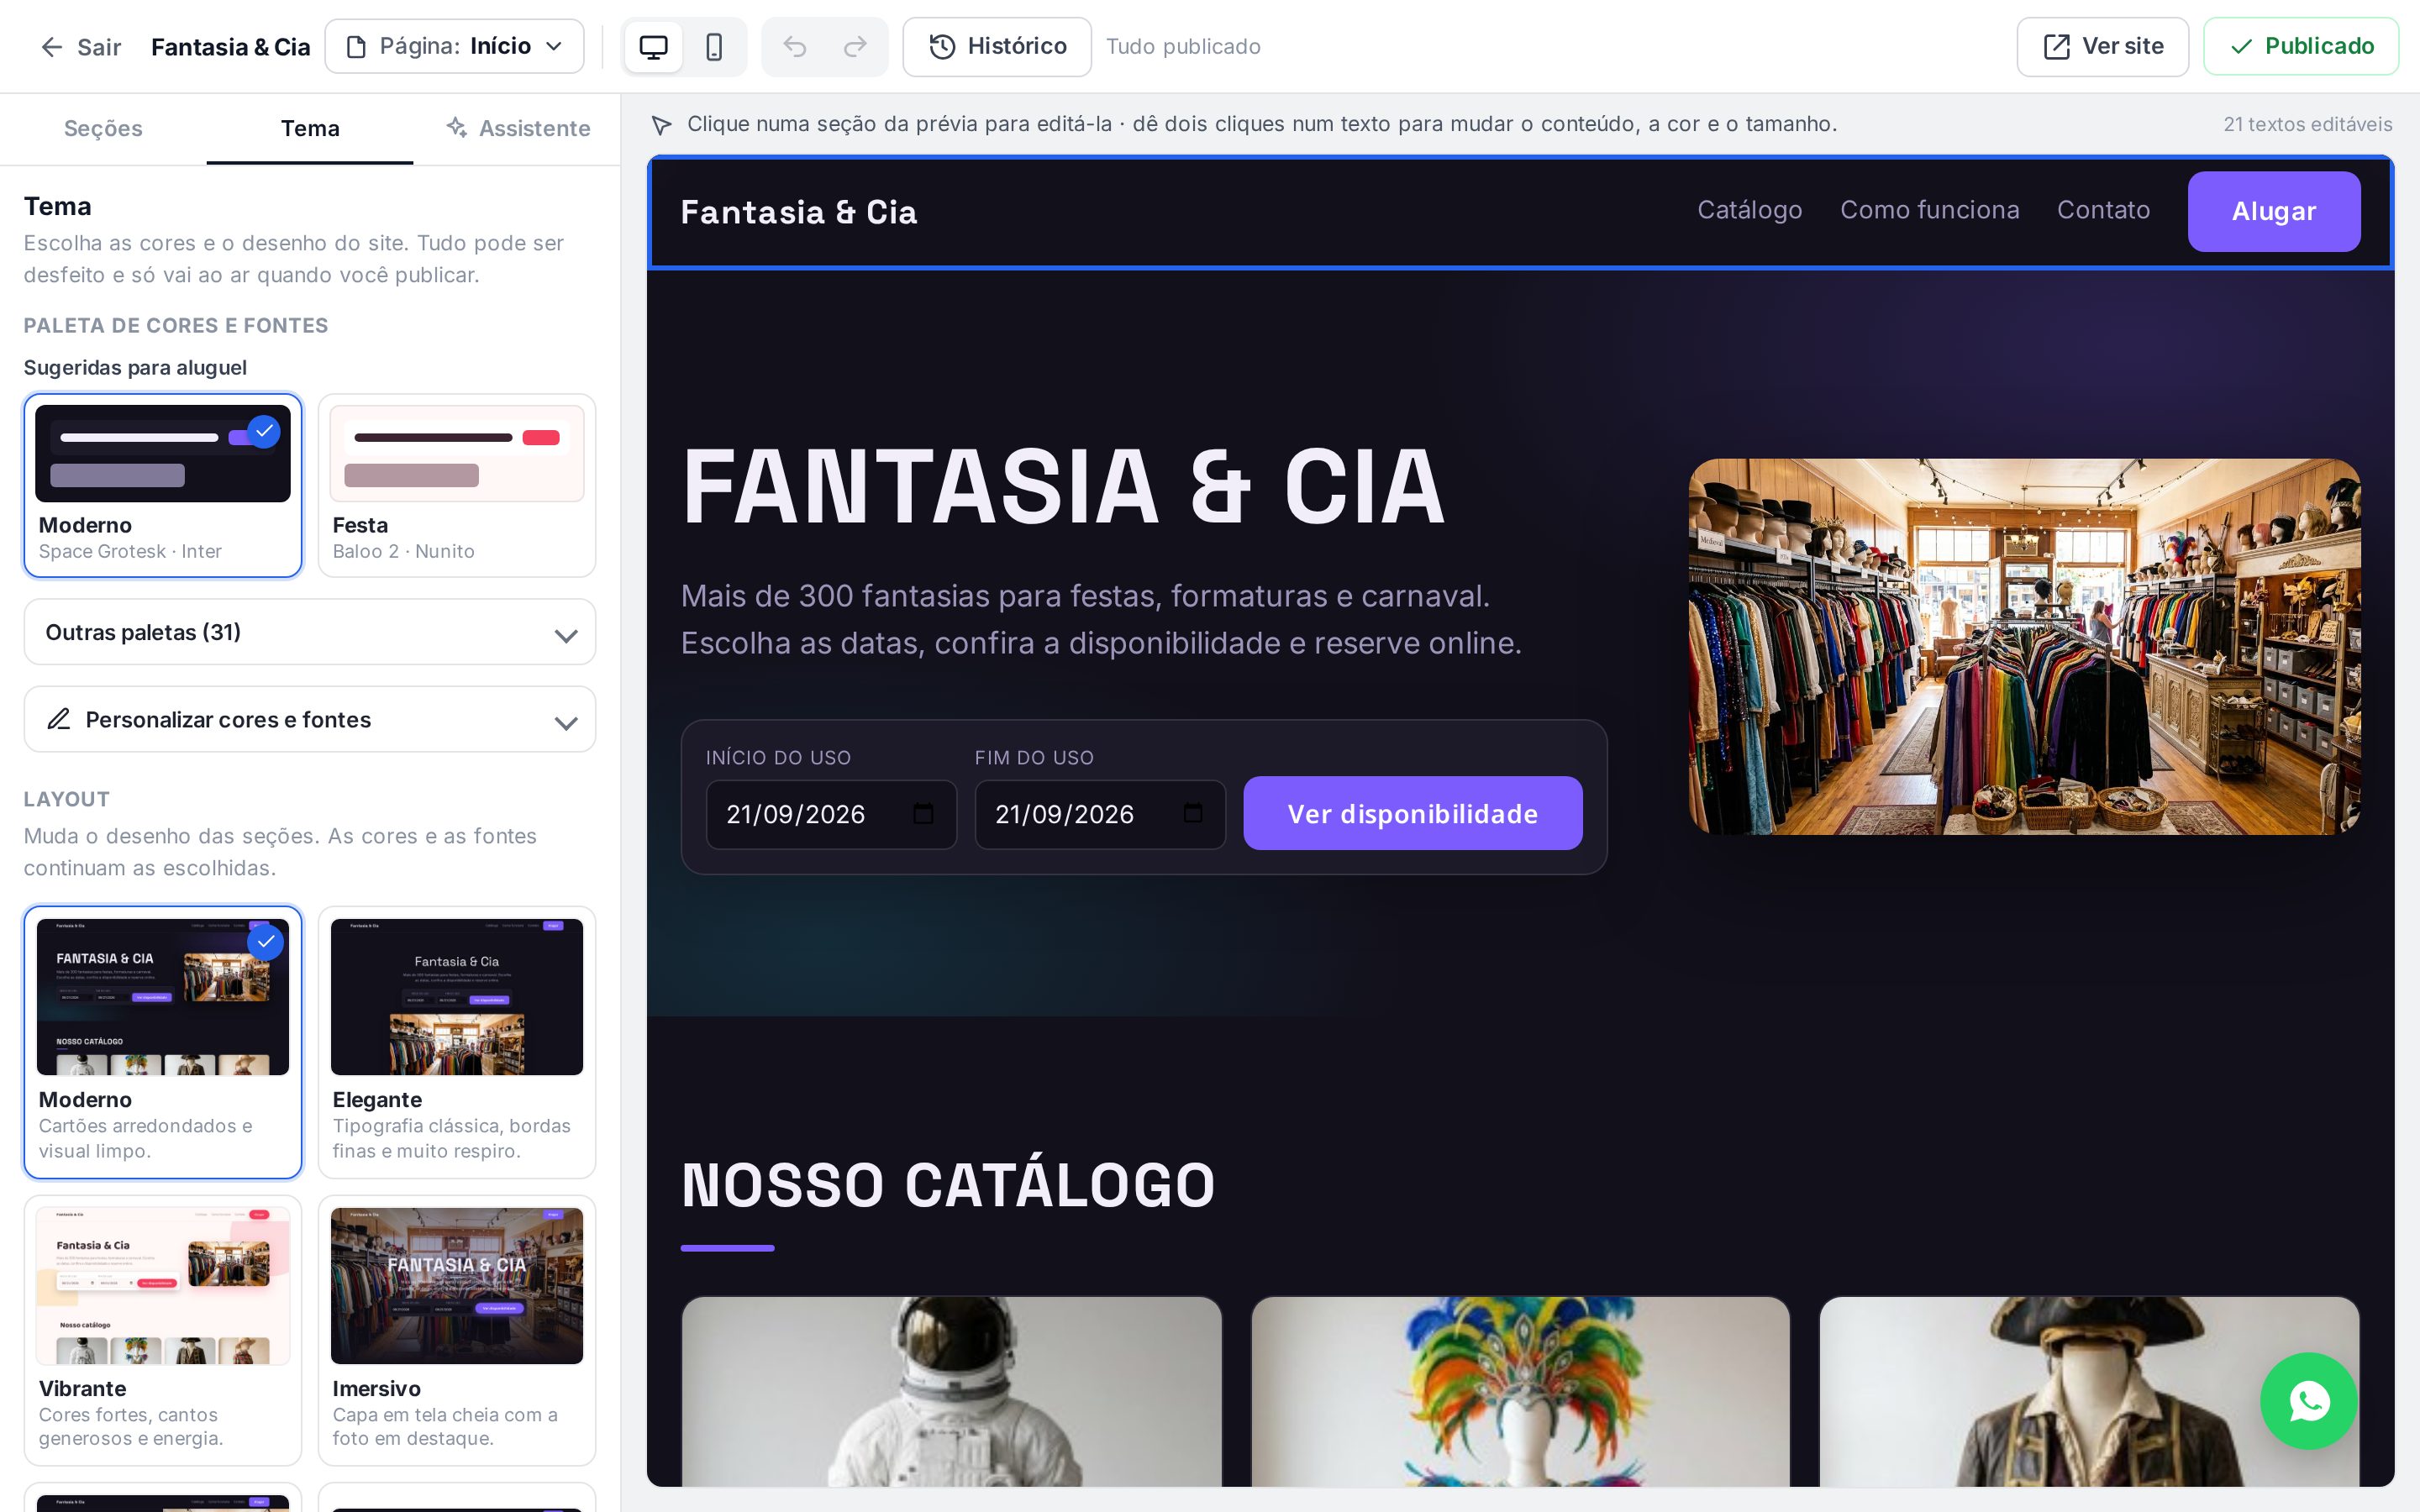Select the carnival feather headdress card

pyautogui.click(x=1520, y=1391)
